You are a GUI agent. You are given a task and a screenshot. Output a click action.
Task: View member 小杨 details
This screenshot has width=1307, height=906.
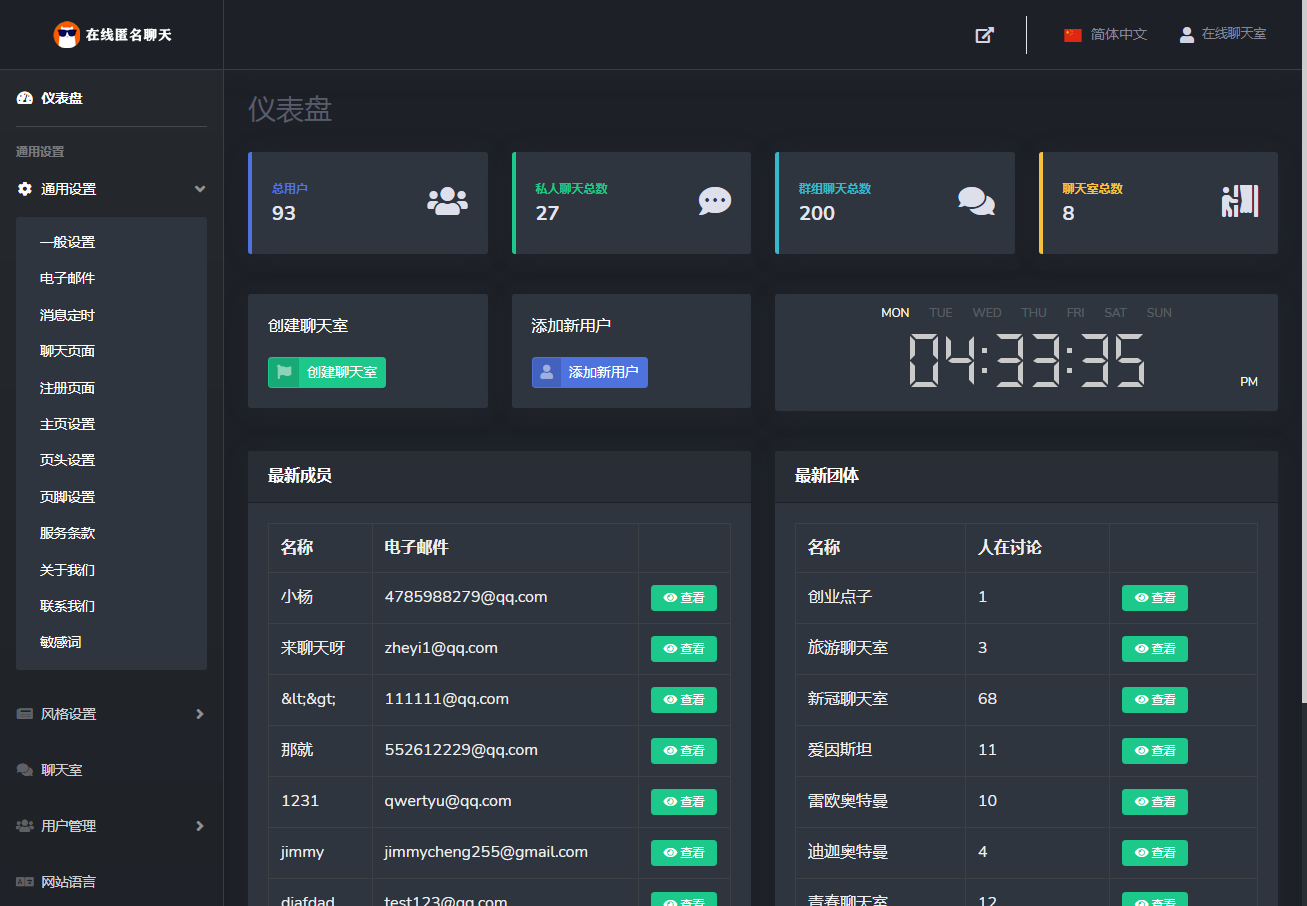[684, 598]
